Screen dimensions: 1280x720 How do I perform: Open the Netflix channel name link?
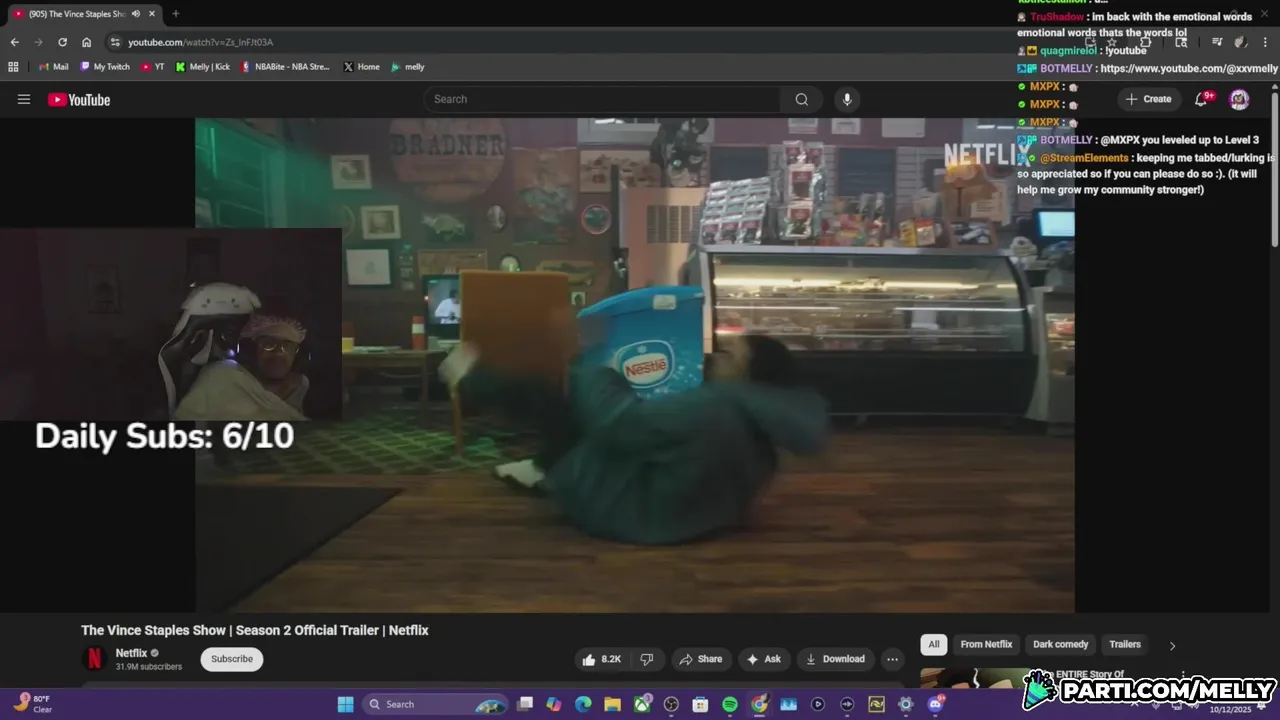click(x=131, y=653)
